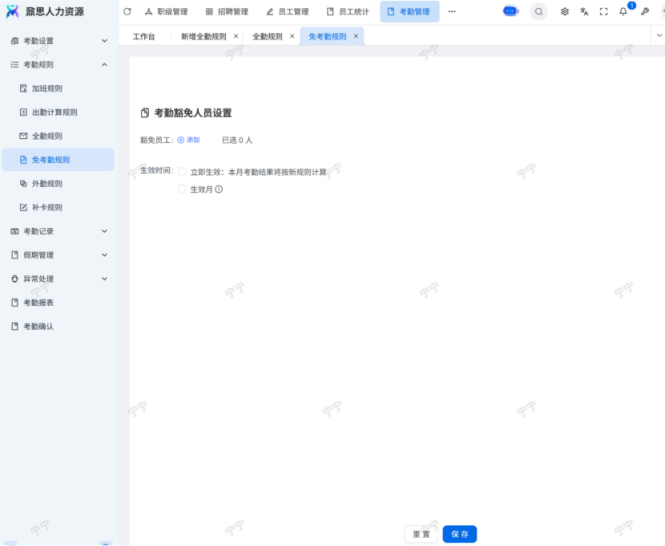Open the notification bell
The width and height of the screenshot is (665, 546).
[x=623, y=12]
